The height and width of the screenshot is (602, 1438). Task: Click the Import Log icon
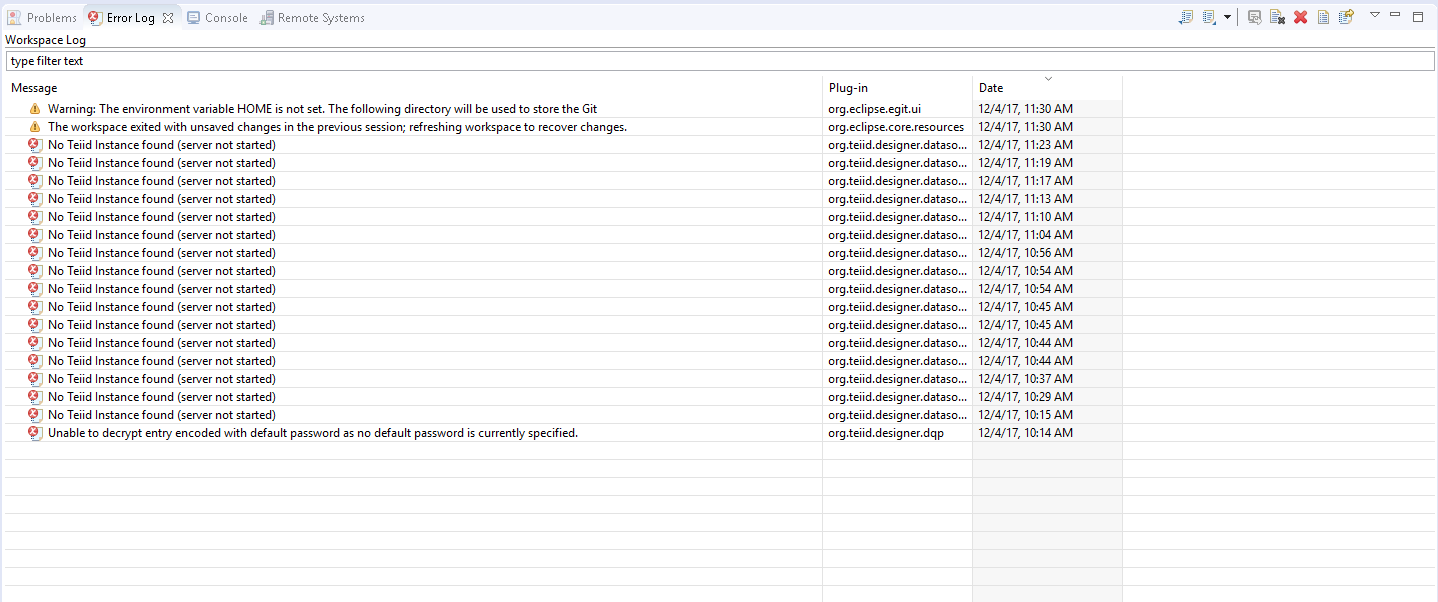[1209, 17]
